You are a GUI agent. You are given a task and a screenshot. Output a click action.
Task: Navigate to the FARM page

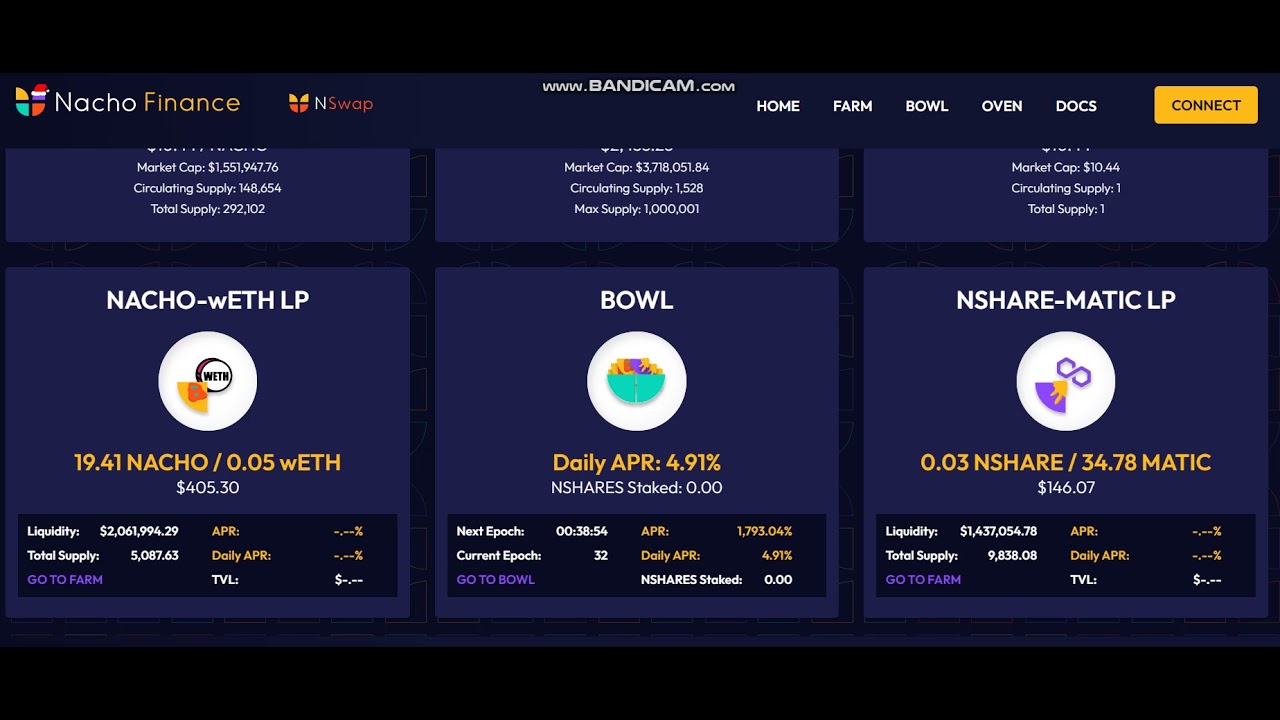pyautogui.click(x=852, y=106)
